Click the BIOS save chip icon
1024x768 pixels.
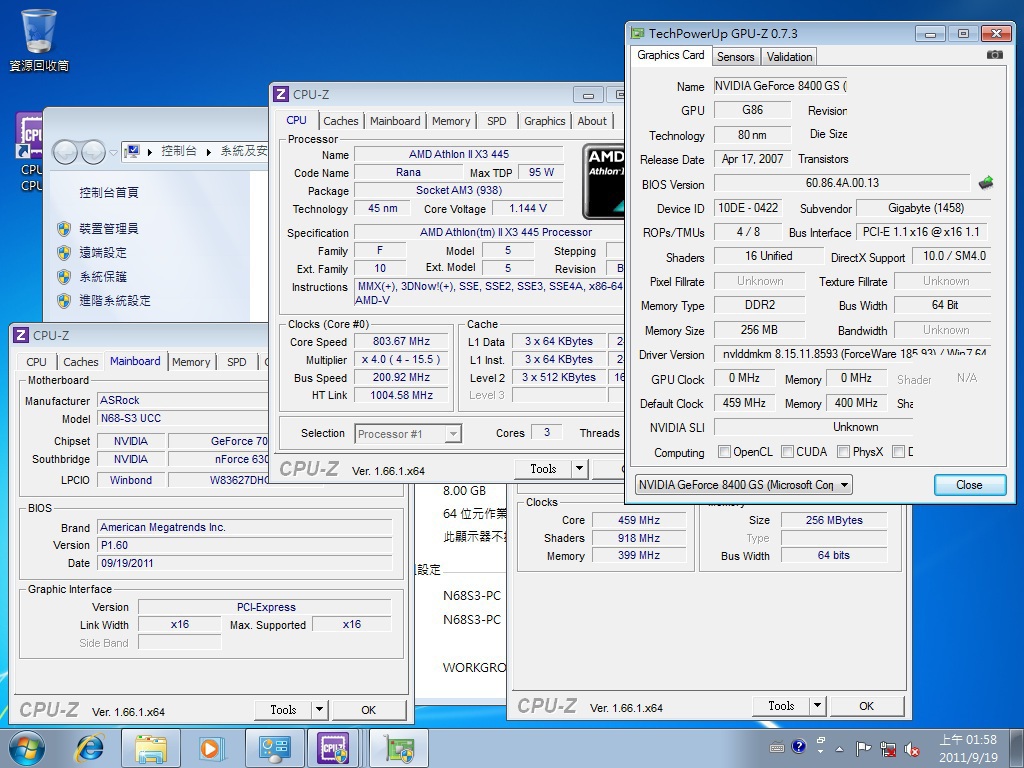986,183
